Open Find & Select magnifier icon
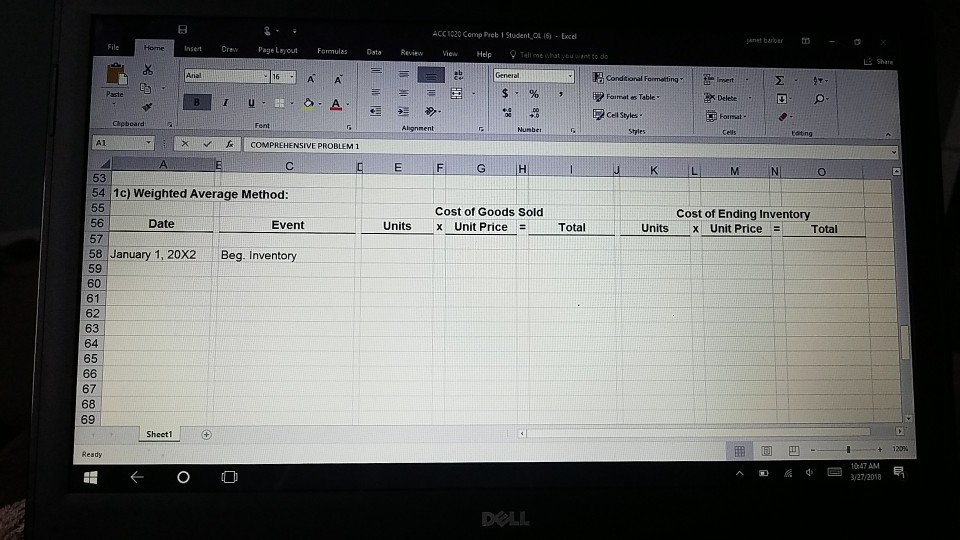The height and width of the screenshot is (540, 960). [x=819, y=99]
